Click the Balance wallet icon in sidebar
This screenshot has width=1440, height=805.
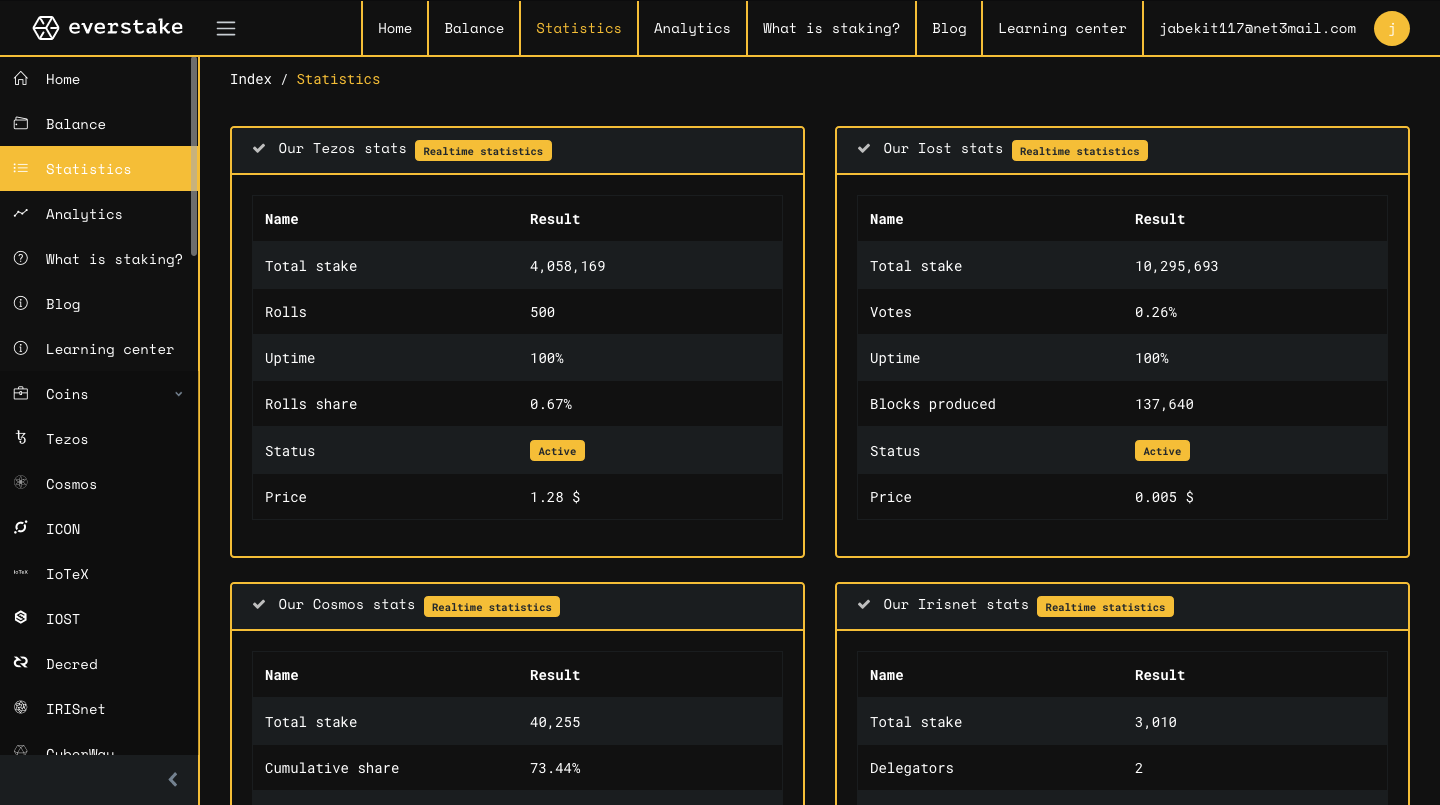21,123
